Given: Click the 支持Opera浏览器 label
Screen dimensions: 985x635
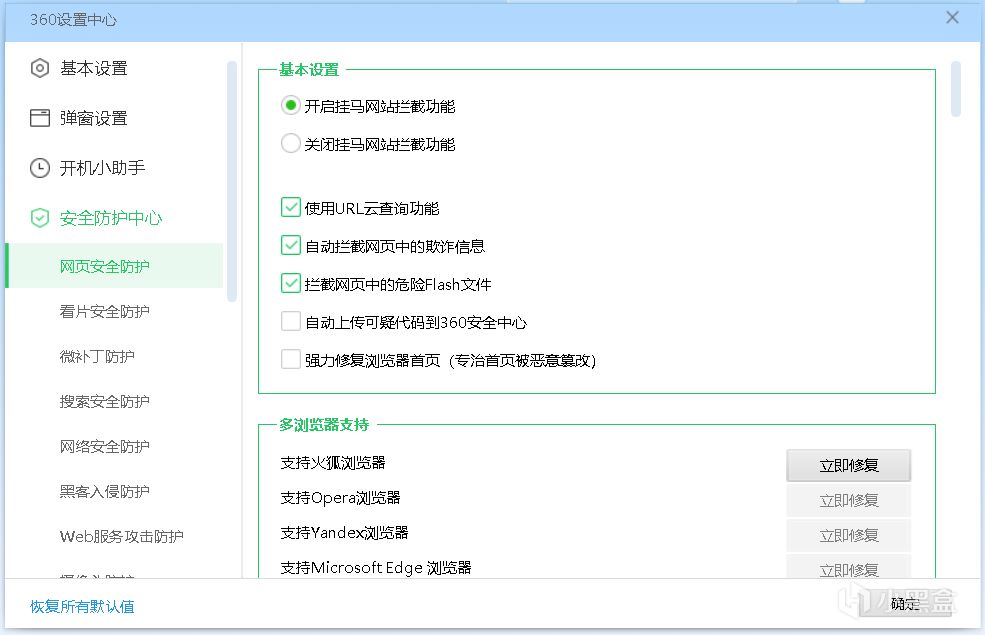Looking at the screenshot, I should coord(340,498).
